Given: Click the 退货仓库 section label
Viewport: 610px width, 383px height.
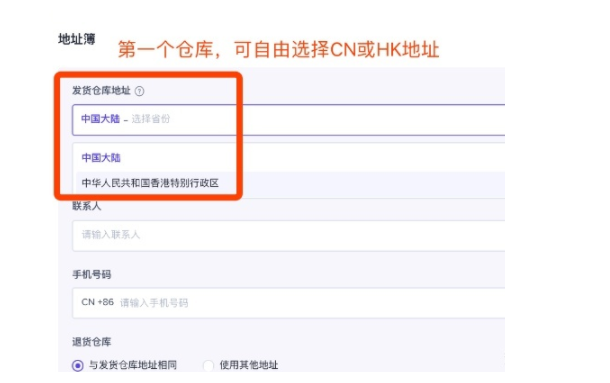Looking at the screenshot, I should [x=92, y=342].
